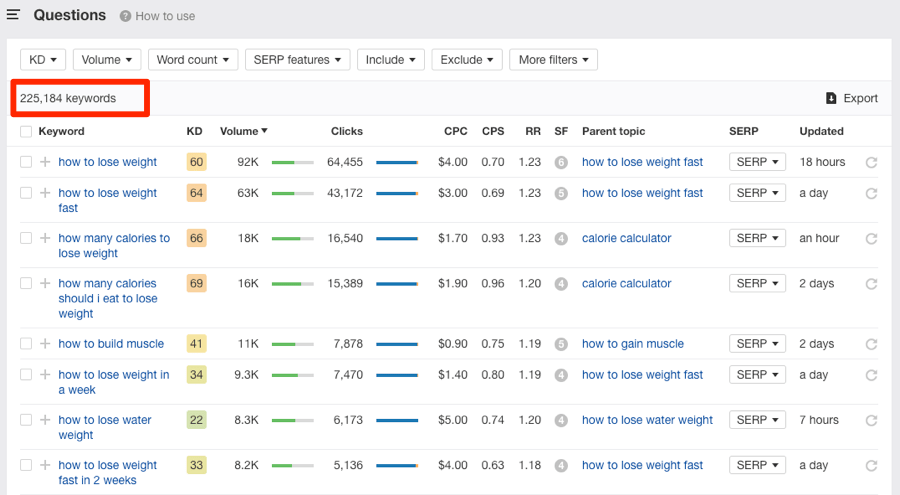Open the hamburger menu next to Questions
Screen dimensions: 900x495
(x=13, y=15)
